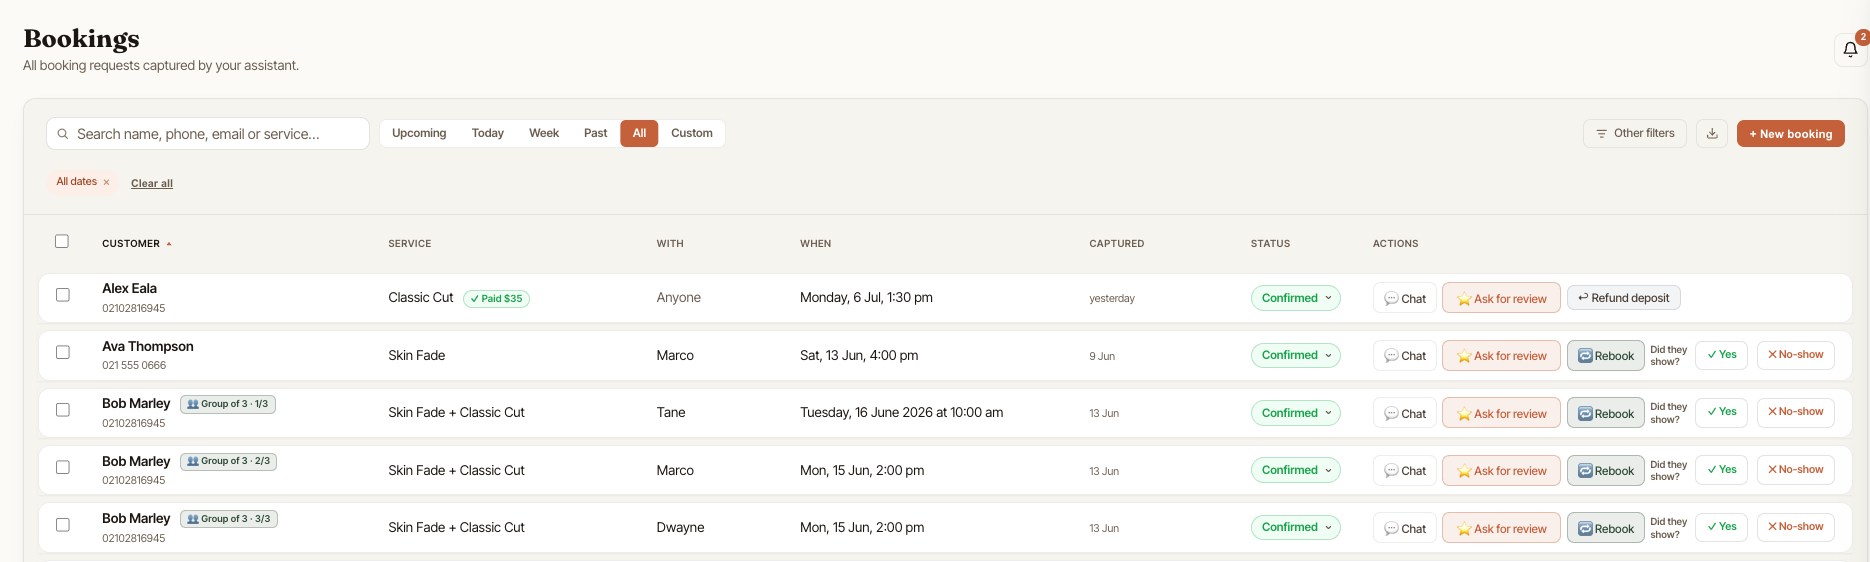Image resolution: width=1870 pixels, height=562 pixels.
Task: Rebook Bob Marley group 2/3
Action: click(1606, 470)
